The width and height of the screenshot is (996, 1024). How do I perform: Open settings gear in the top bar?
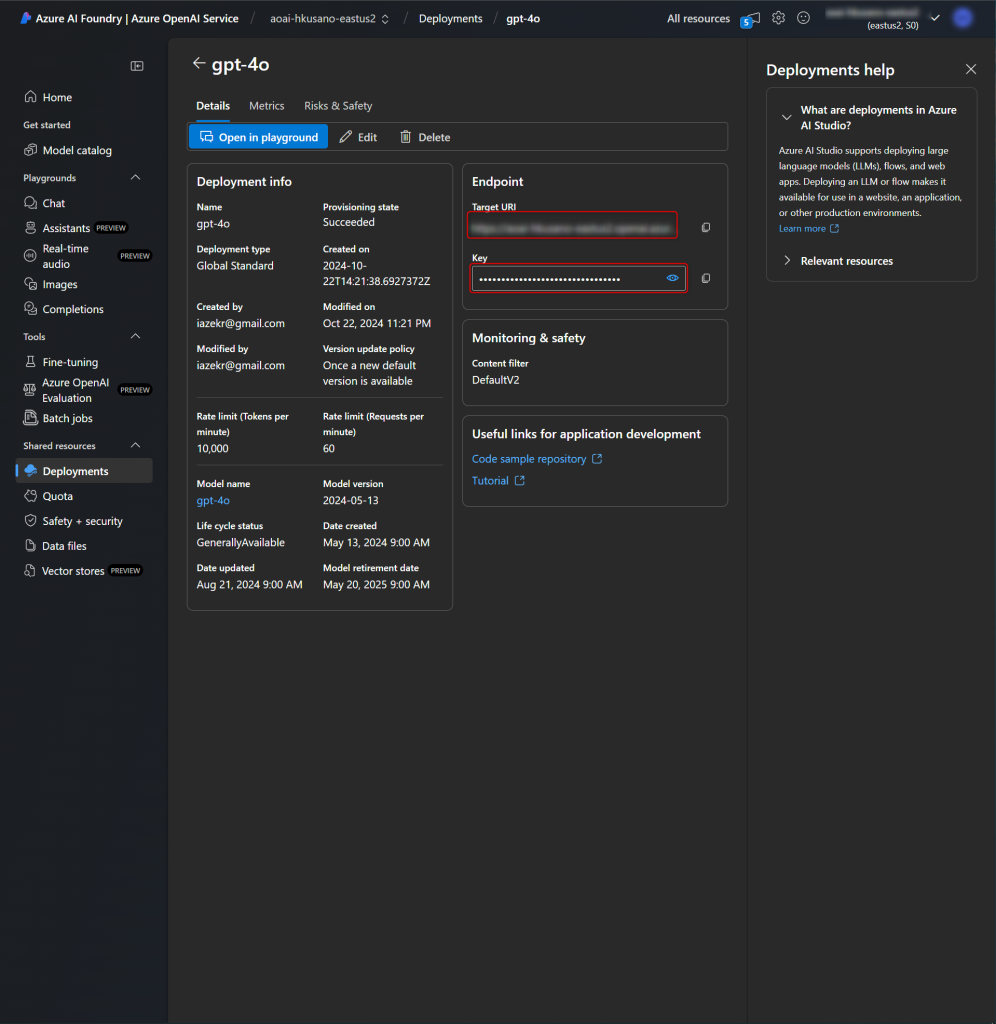778,18
